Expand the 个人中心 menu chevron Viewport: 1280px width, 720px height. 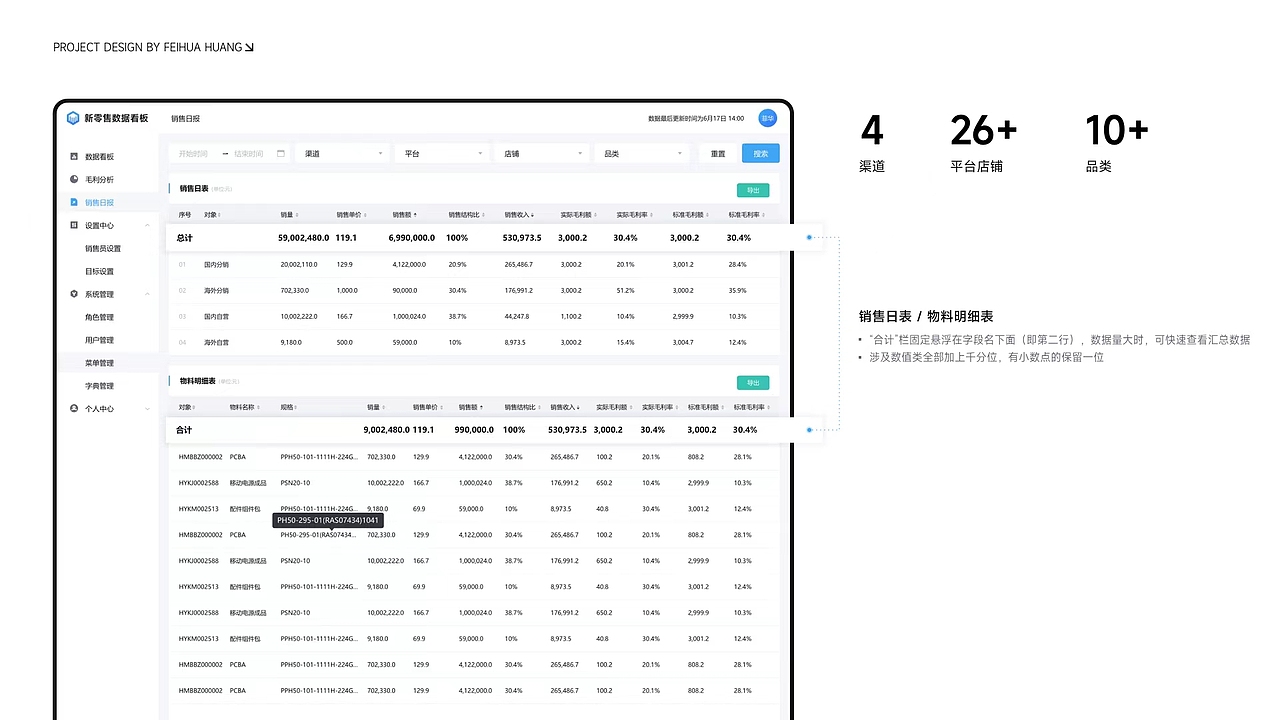point(147,409)
